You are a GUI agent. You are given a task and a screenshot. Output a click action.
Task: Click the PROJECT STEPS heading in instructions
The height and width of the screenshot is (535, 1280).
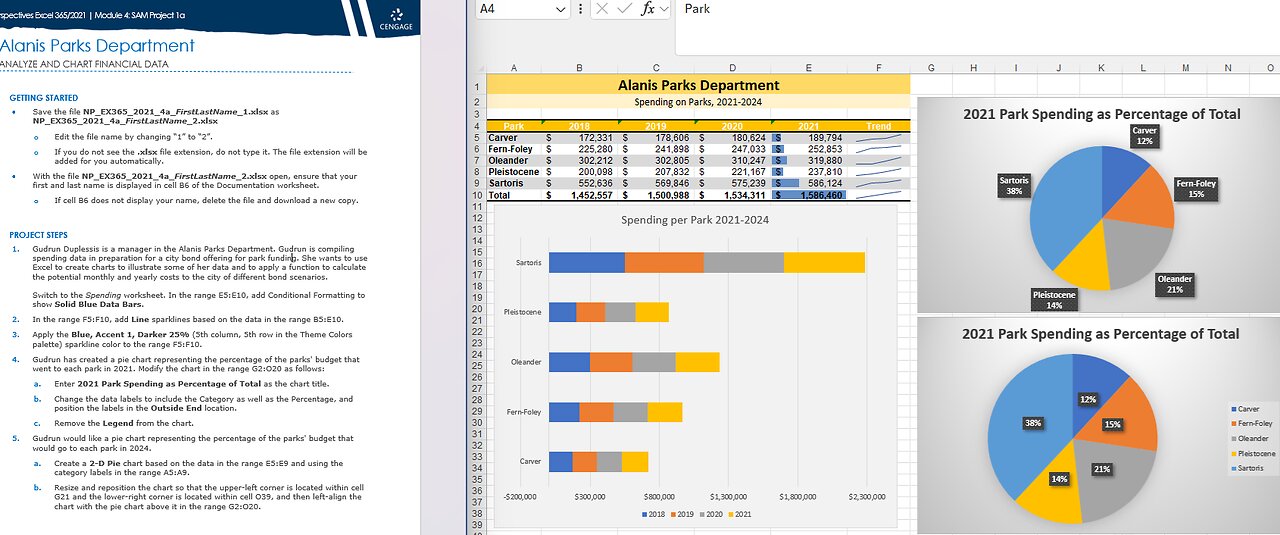38,234
